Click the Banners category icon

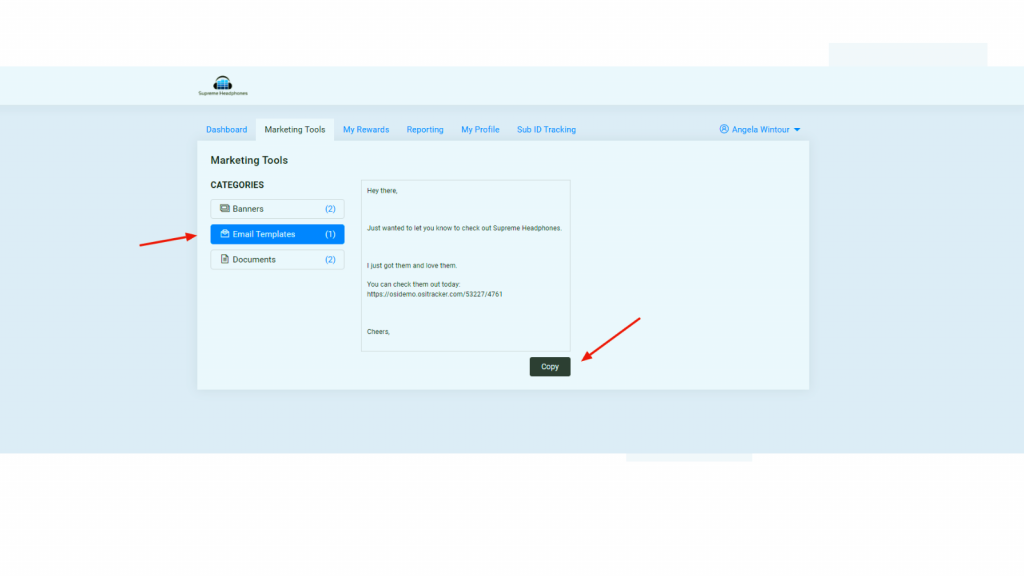[225, 208]
